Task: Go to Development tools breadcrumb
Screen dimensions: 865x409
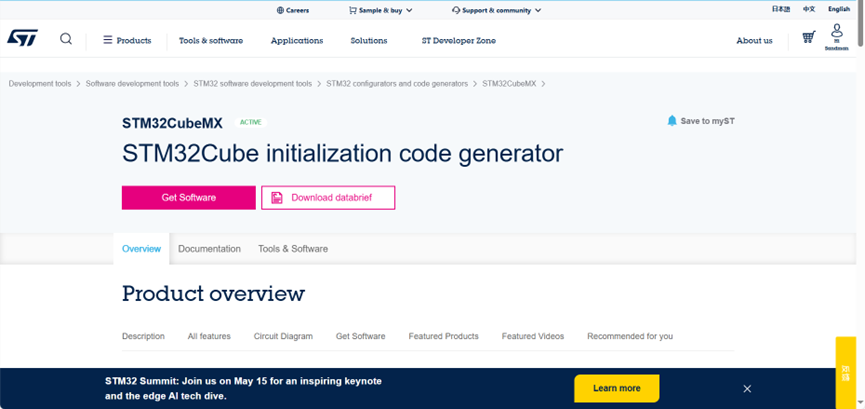Action: click(x=40, y=84)
